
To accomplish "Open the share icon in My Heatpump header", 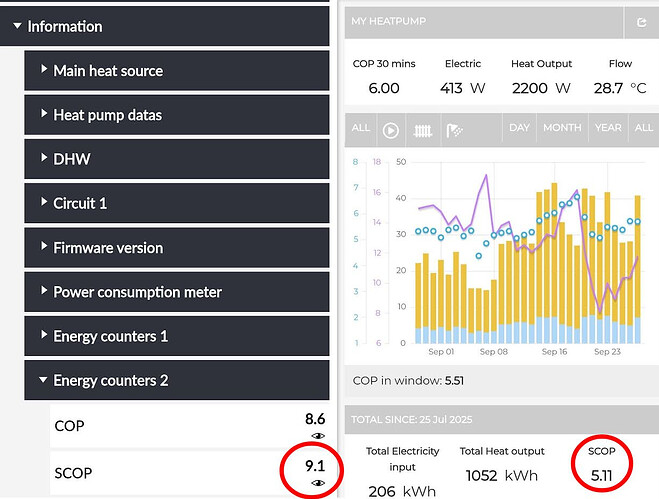I will tap(641, 22).
